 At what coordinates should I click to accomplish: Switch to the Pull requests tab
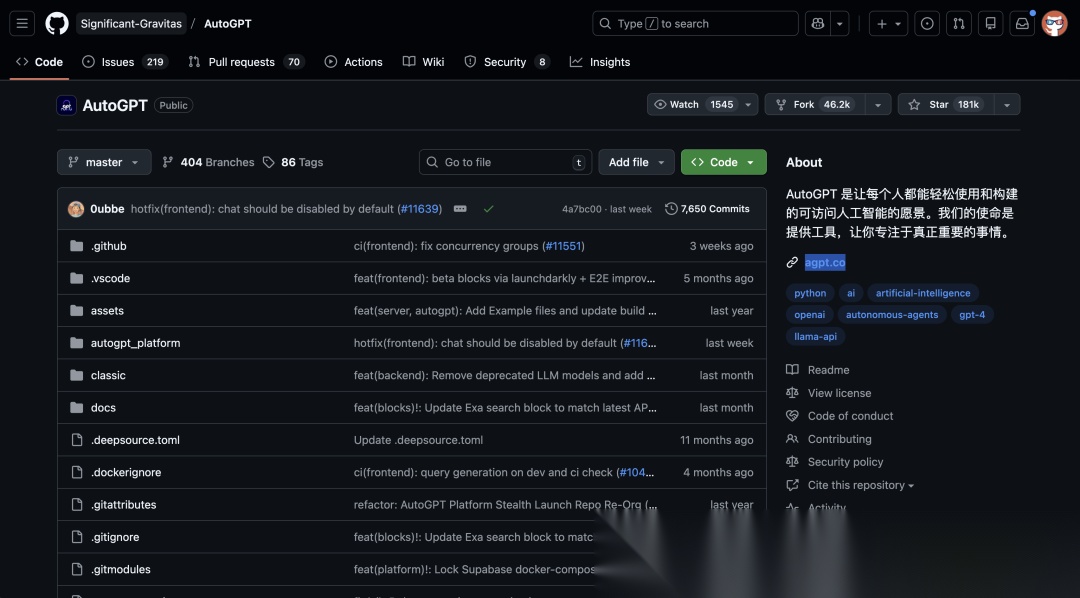(246, 62)
